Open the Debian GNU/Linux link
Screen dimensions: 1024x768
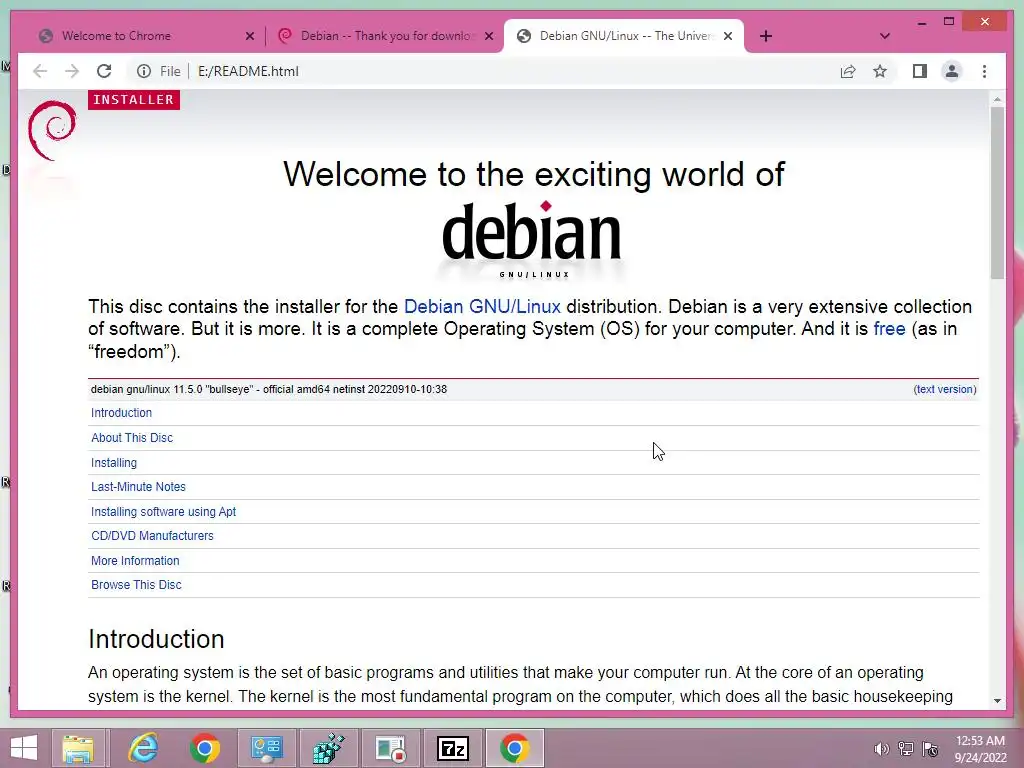coord(482,306)
